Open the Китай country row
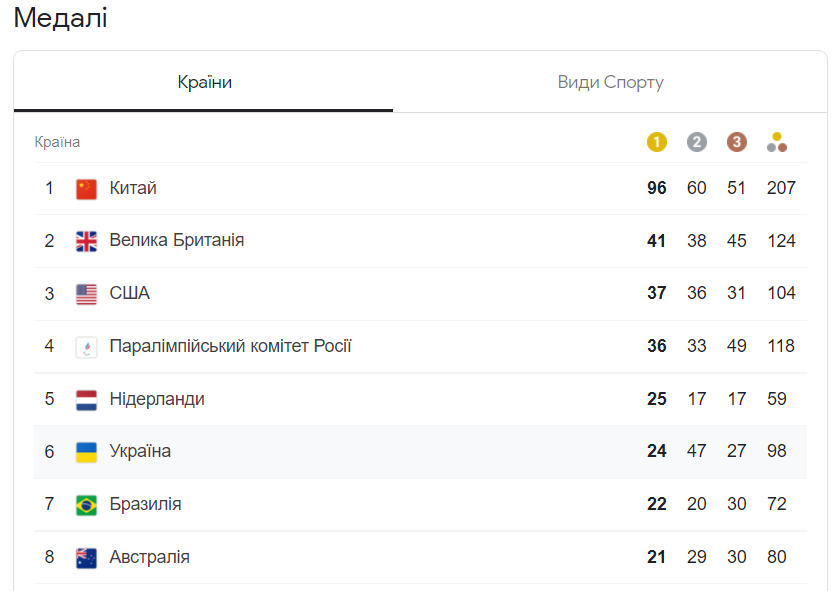Viewport: 840px width, 591px height. click(x=133, y=188)
